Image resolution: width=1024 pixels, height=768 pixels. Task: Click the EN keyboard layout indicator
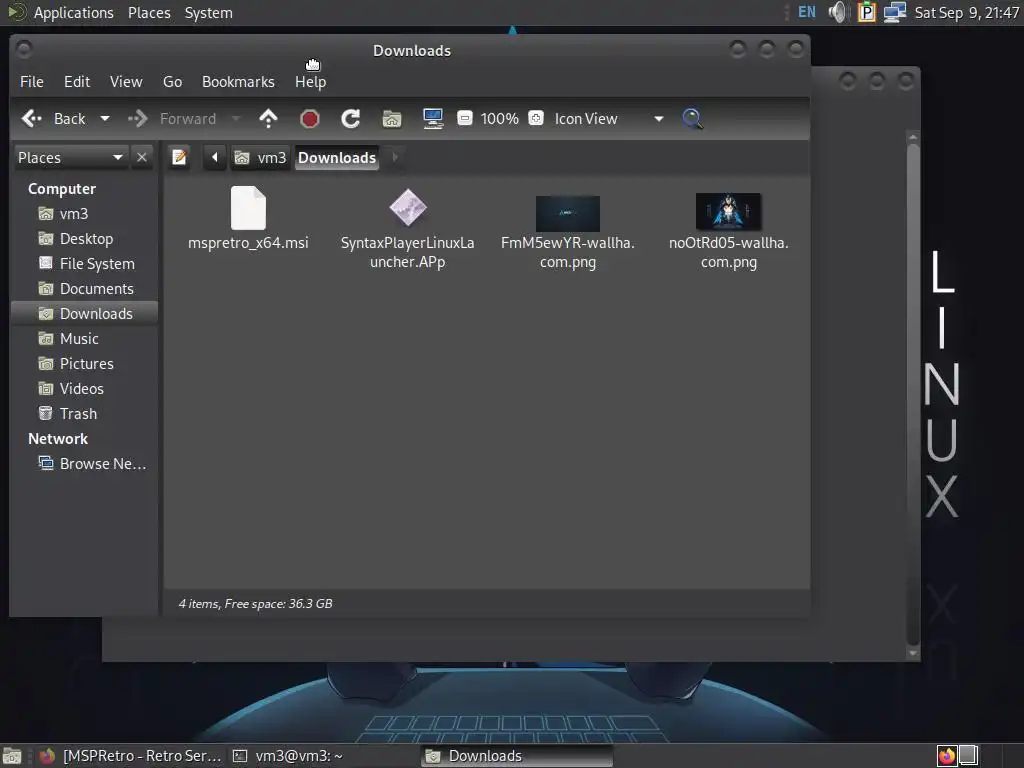807,12
